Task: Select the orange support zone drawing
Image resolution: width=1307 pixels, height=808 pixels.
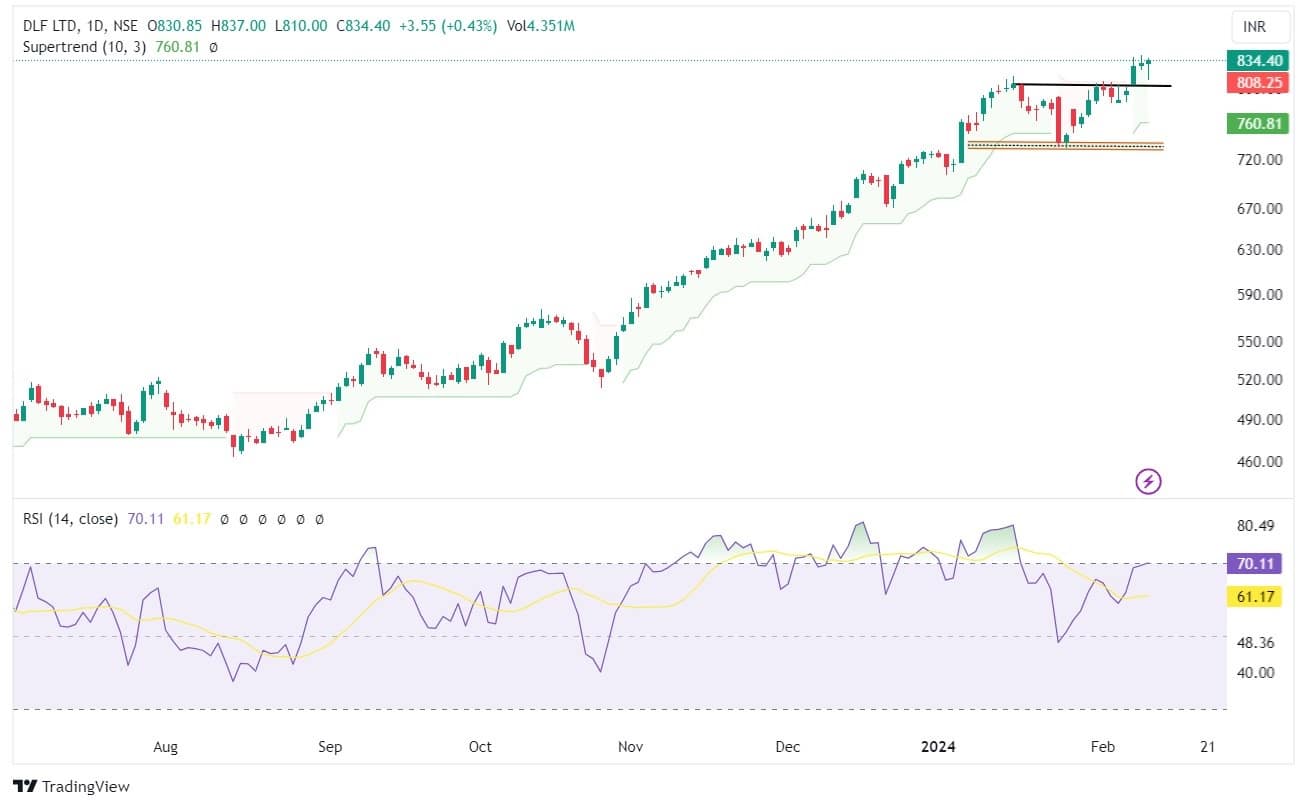Action: click(1065, 146)
